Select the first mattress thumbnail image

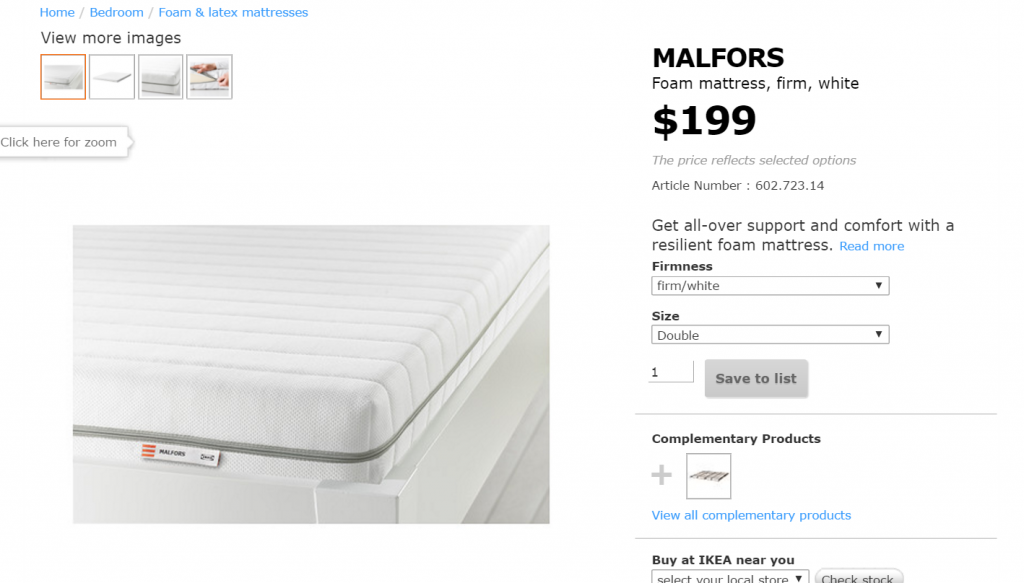[63, 77]
